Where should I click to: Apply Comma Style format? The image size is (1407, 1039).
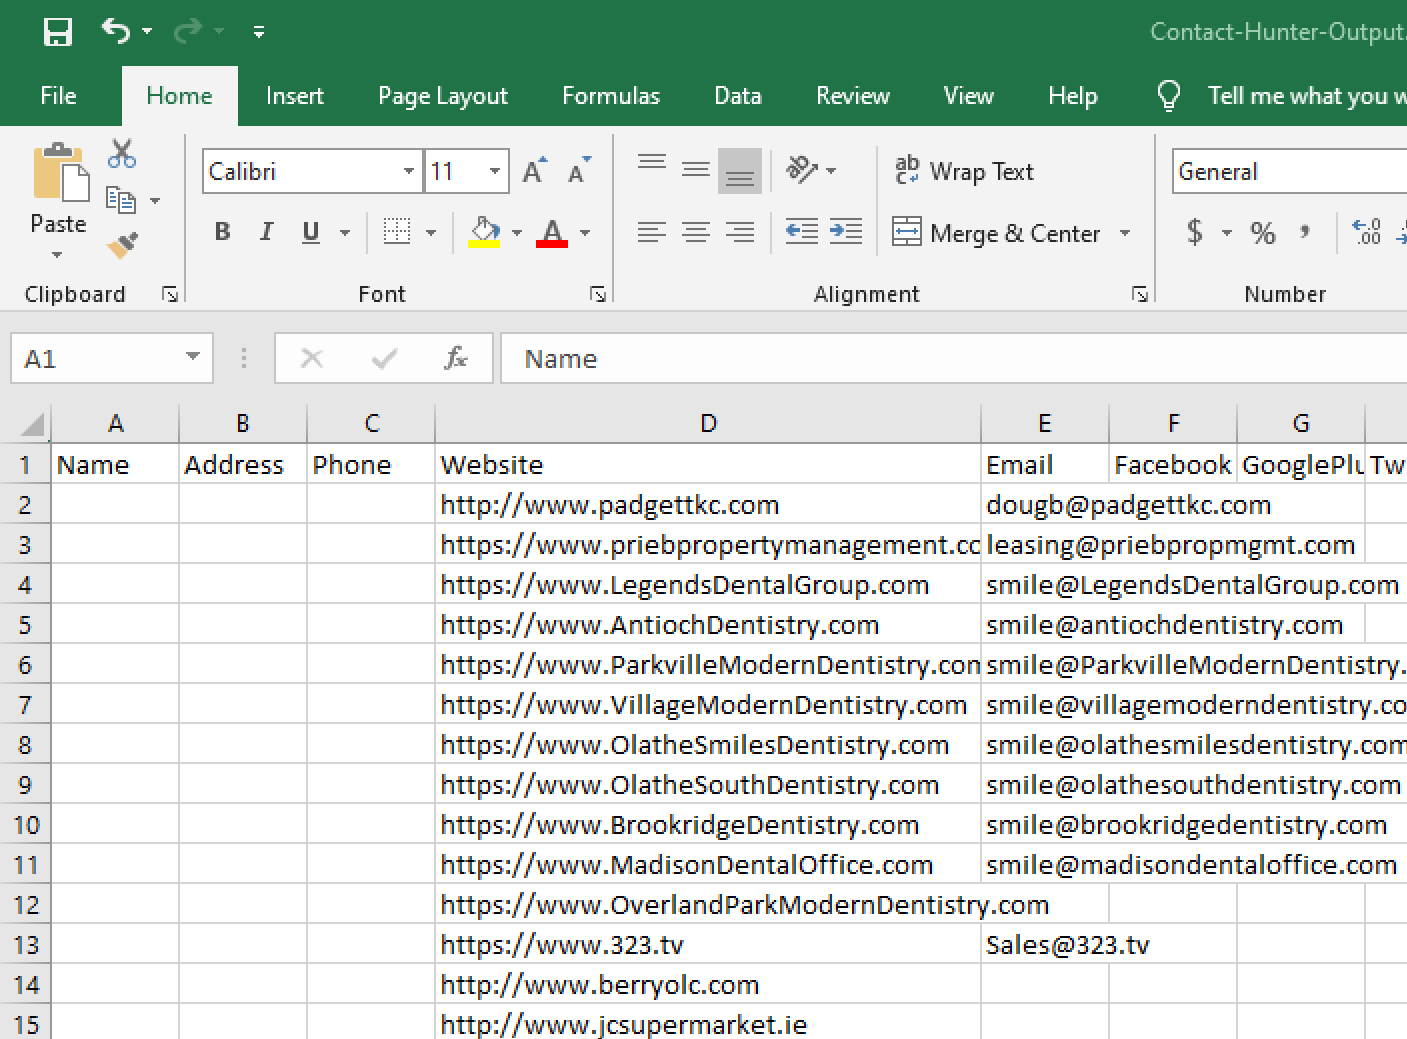click(1305, 232)
